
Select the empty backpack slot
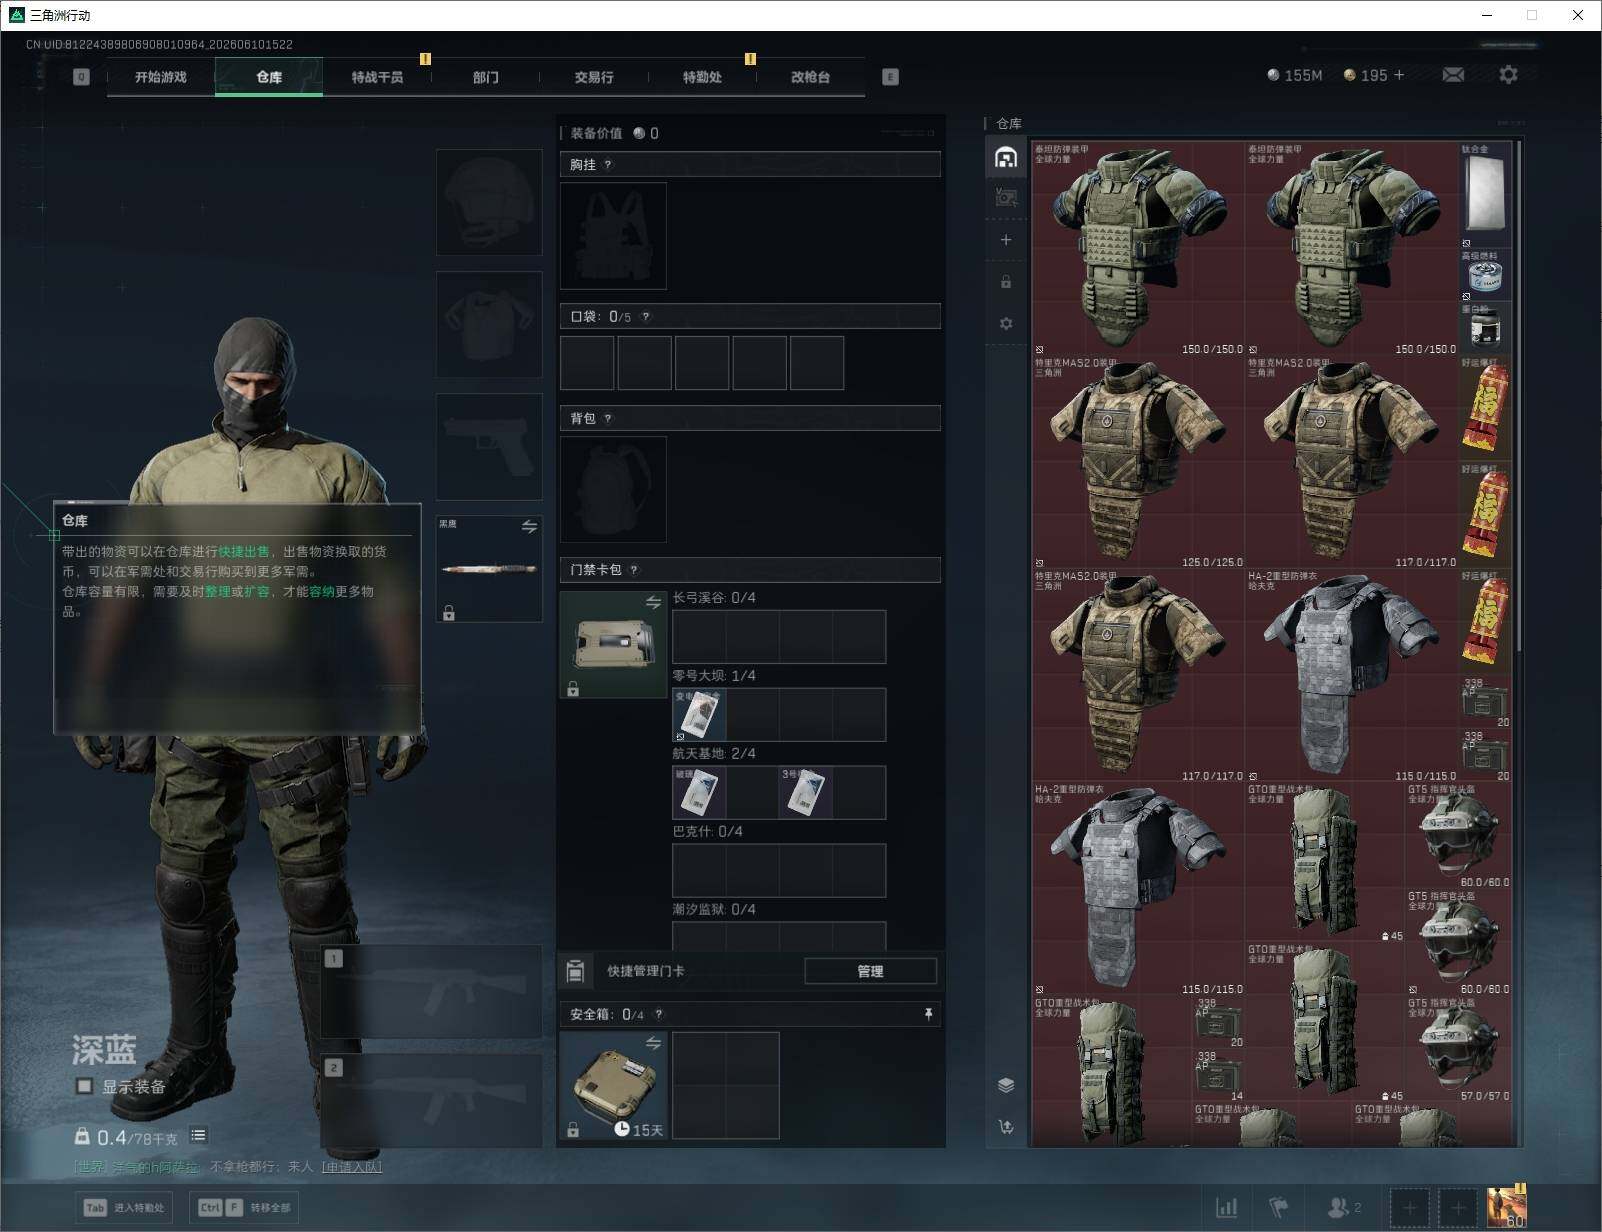click(x=613, y=490)
